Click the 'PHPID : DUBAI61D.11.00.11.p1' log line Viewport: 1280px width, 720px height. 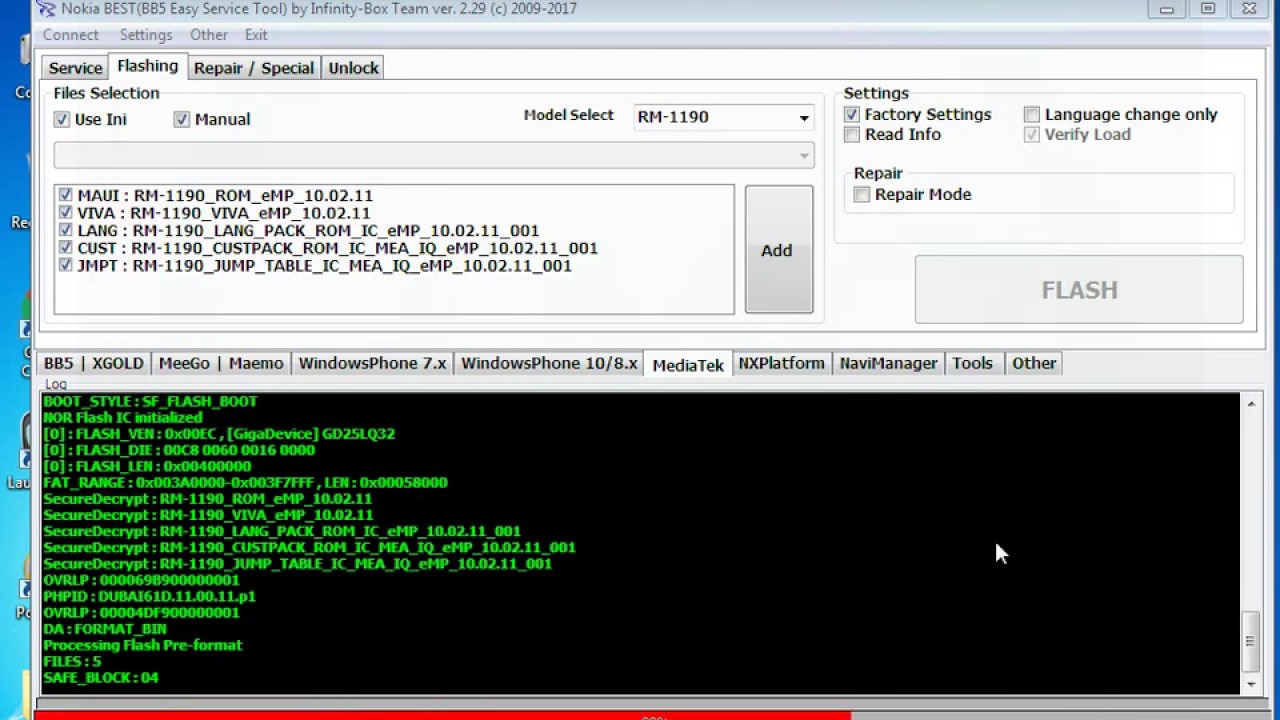tap(150, 596)
